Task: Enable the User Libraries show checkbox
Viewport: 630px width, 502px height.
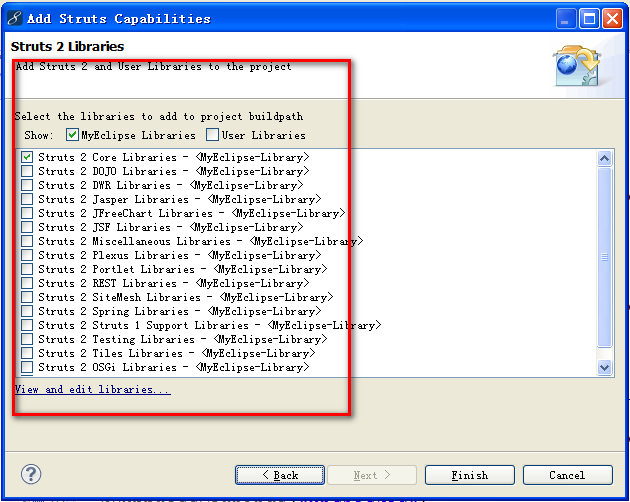Action: (x=212, y=135)
